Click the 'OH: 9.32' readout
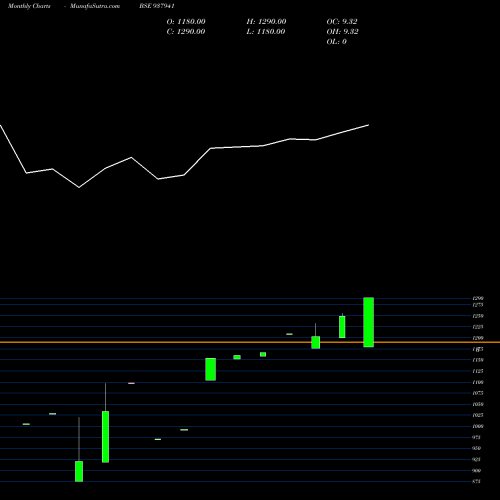 [x=343, y=32]
